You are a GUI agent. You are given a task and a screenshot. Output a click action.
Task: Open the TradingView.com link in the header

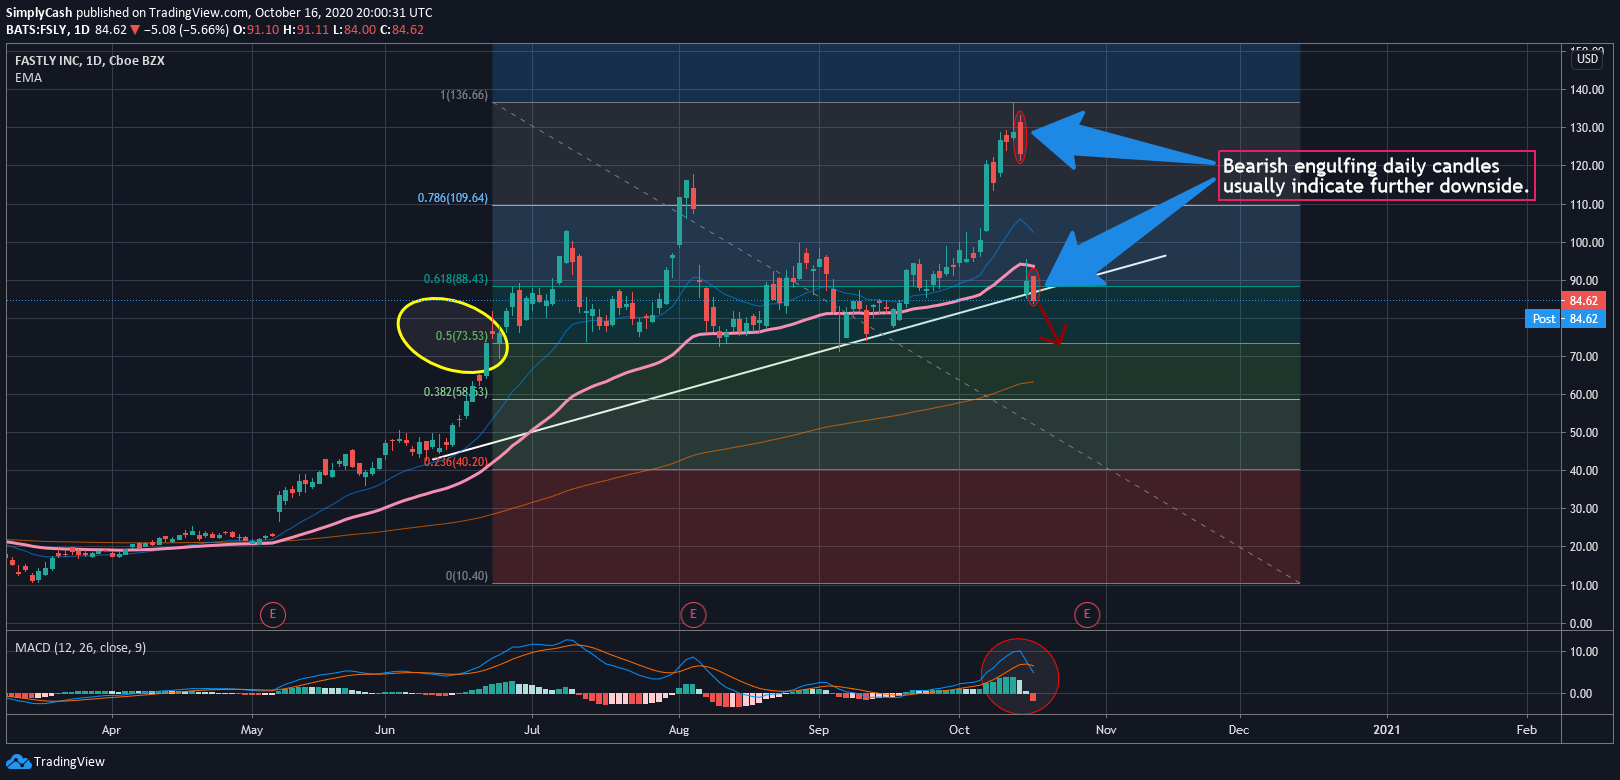(198, 13)
